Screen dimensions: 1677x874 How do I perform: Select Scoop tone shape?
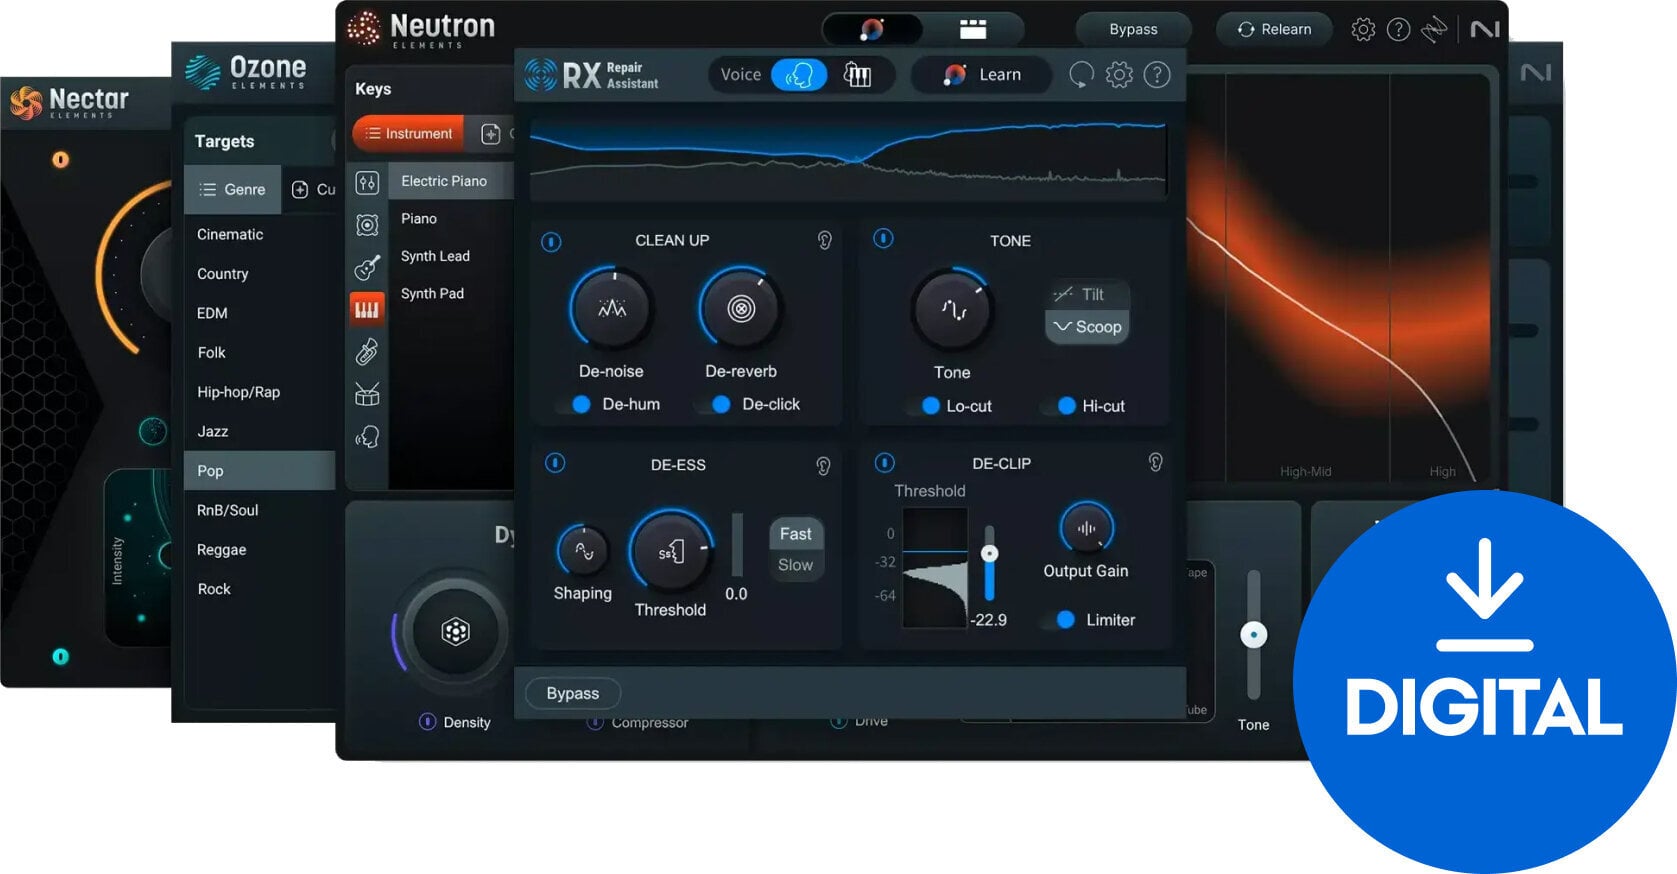[x=1087, y=327]
